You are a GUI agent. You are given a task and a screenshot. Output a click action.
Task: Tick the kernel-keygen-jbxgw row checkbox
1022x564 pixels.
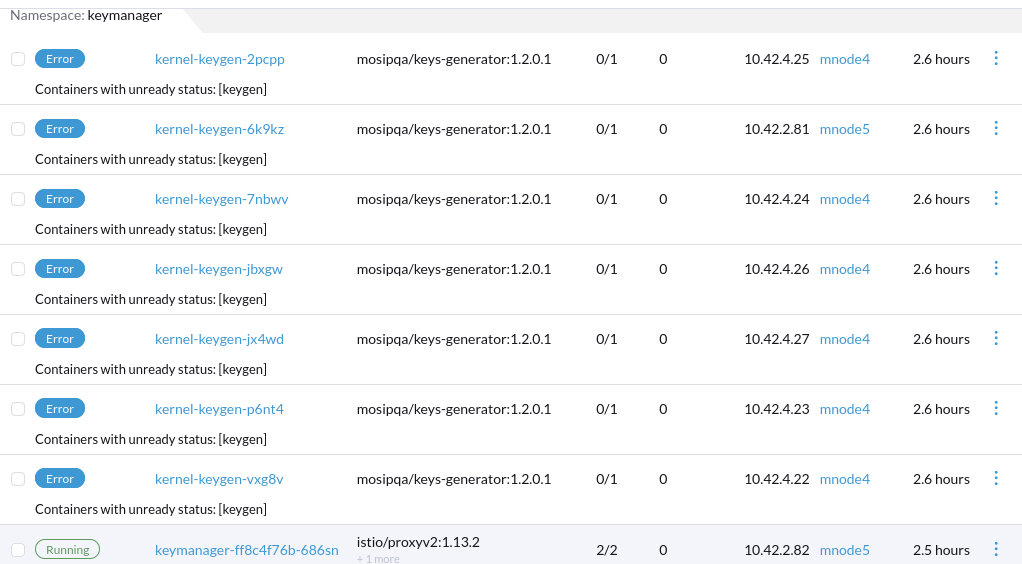18,269
